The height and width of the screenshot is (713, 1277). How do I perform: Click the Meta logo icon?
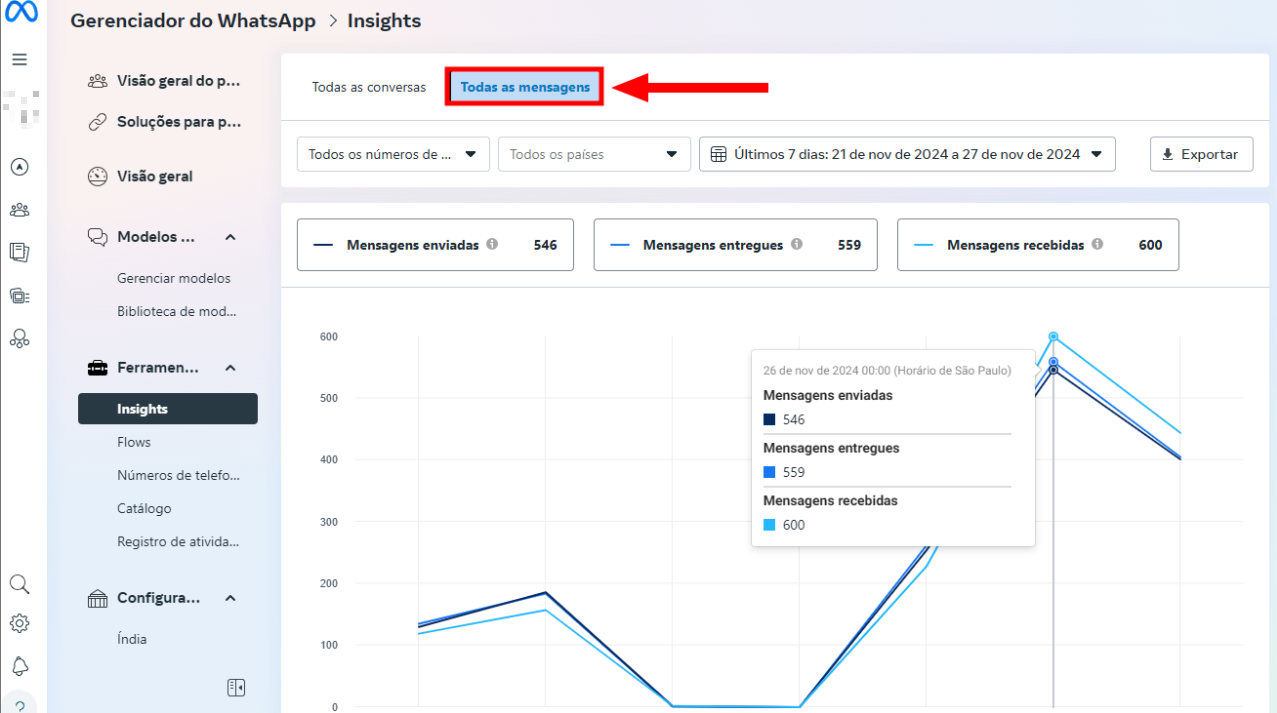pyautogui.click(x=21, y=13)
